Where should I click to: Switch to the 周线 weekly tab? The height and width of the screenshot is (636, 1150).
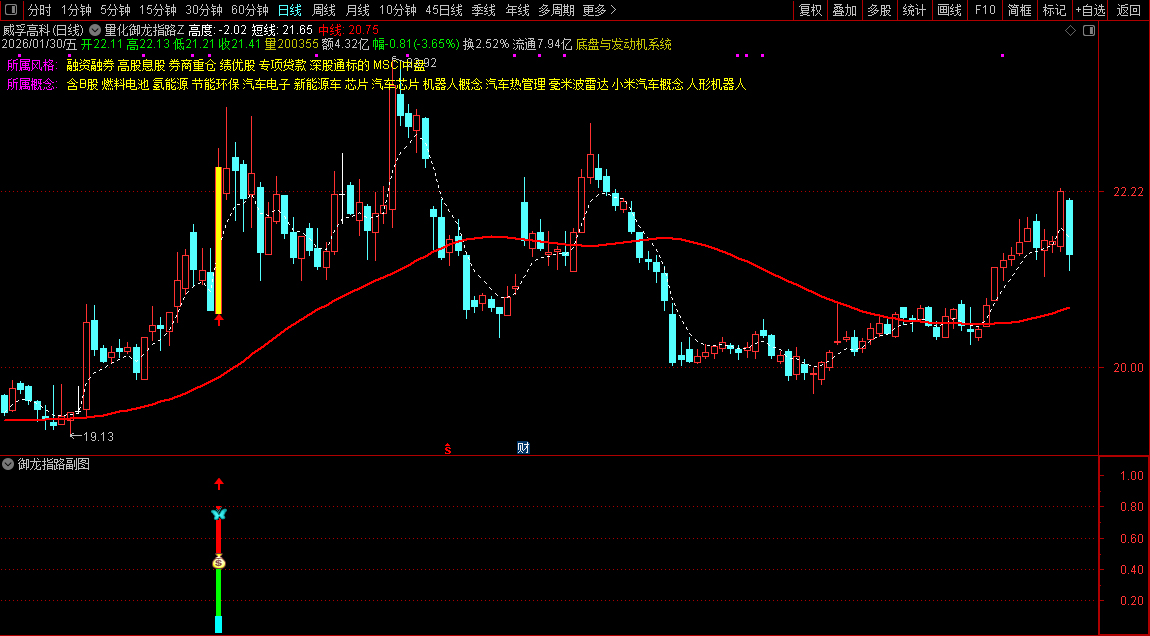click(323, 10)
